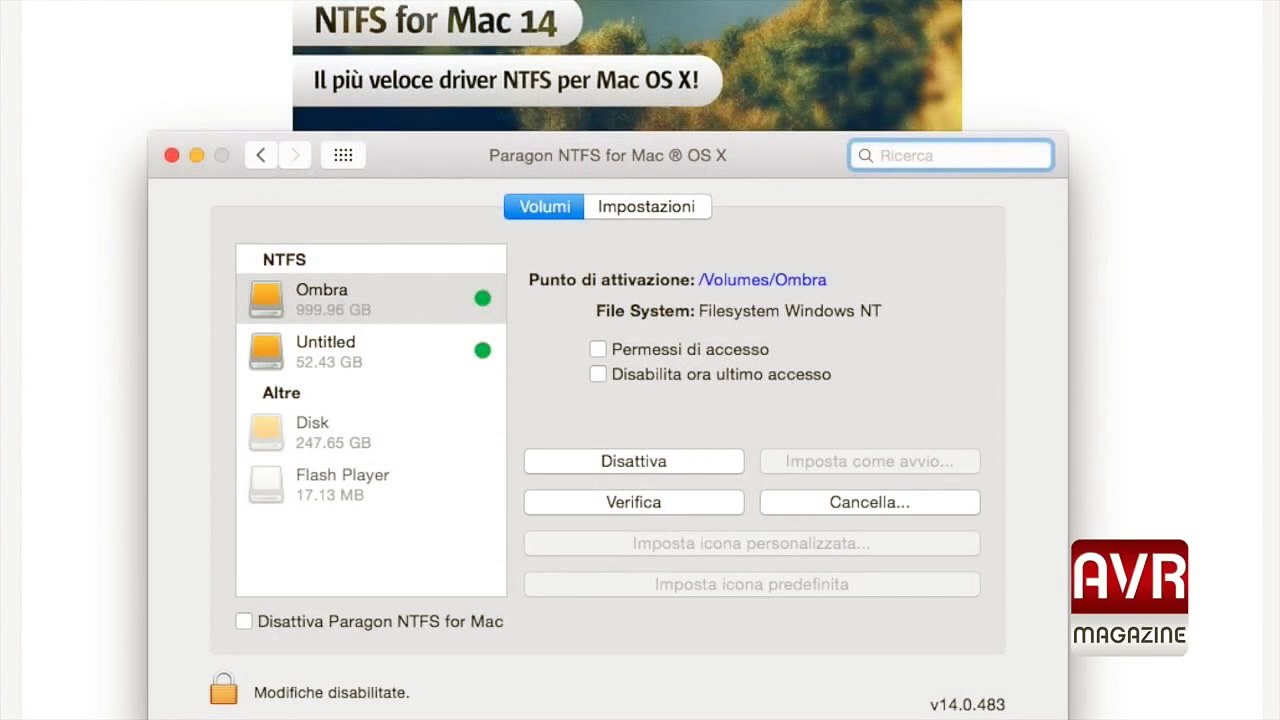Click the Disattiva button
The height and width of the screenshot is (720, 1280).
click(x=634, y=461)
